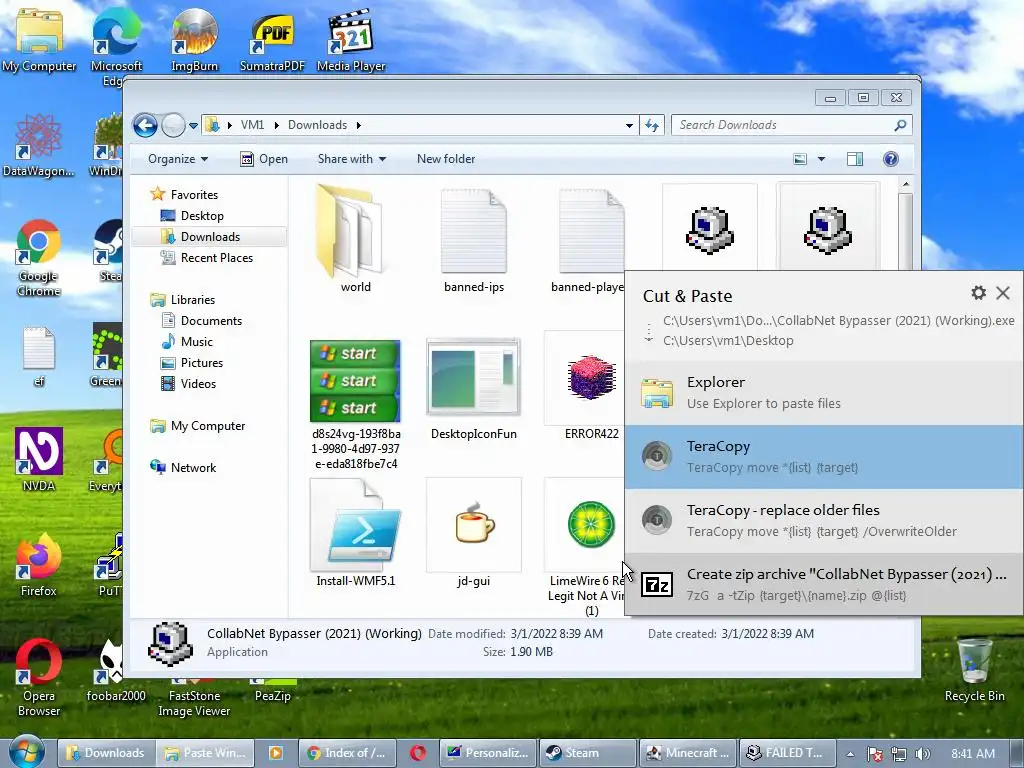Viewport: 1024px width, 768px height.
Task: Open ImgBurn desktop shortcut
Action: (x=194, y=40)
